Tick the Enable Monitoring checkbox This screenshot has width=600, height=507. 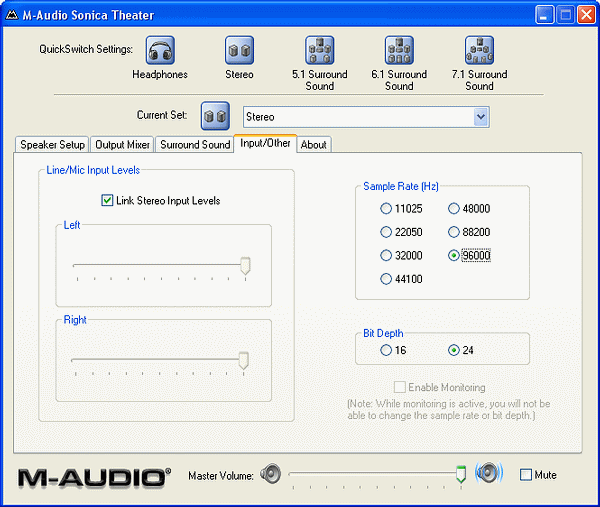coord(399,387)
